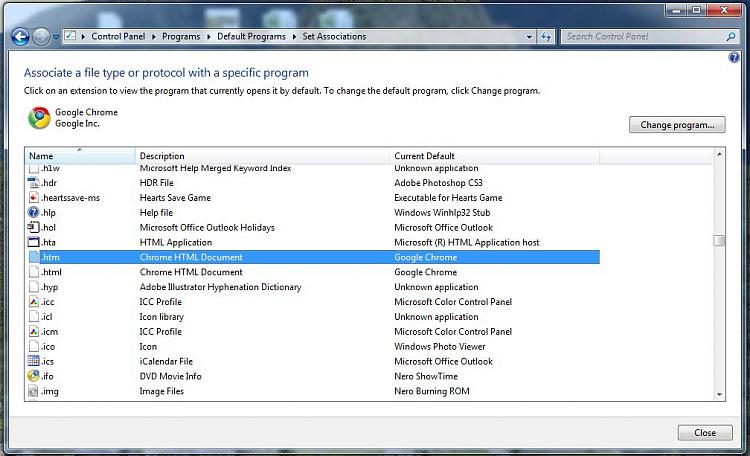This screenshot has width=750, height=456.
Task: Refresh the address bar view
Action: click(546, 37)
